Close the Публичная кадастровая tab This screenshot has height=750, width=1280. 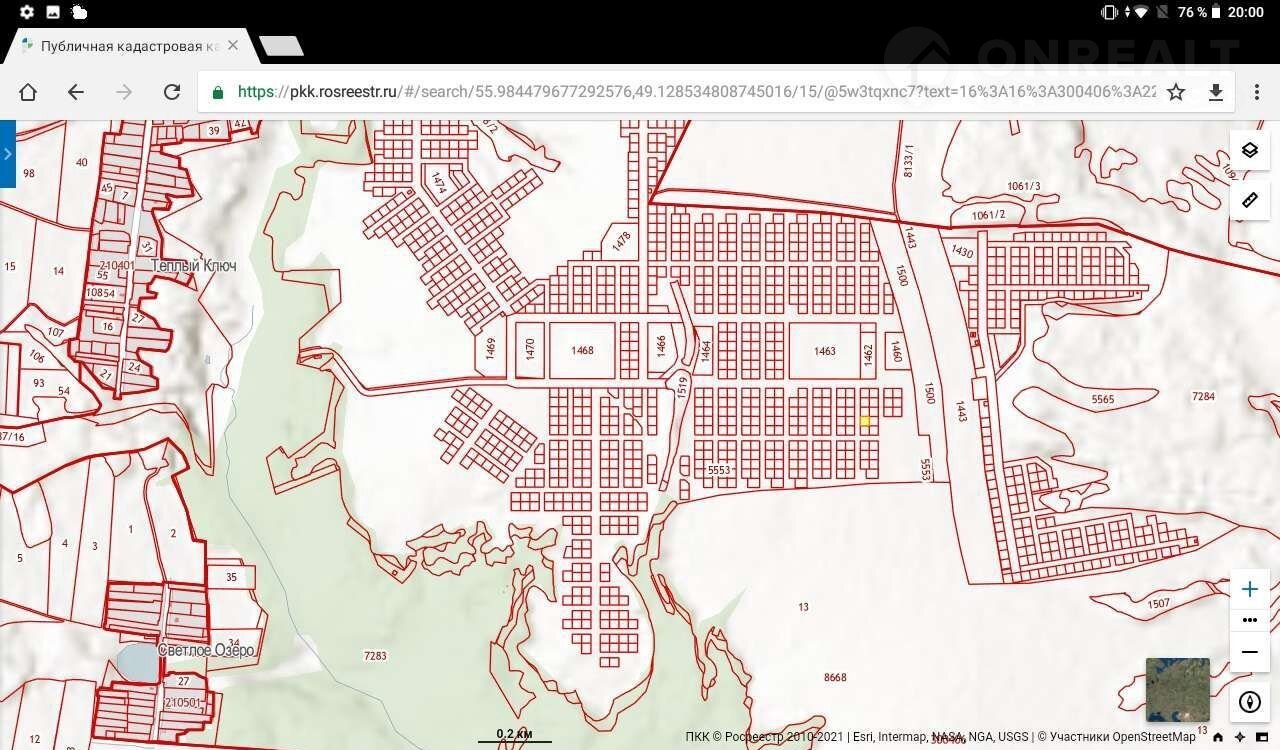233,46
